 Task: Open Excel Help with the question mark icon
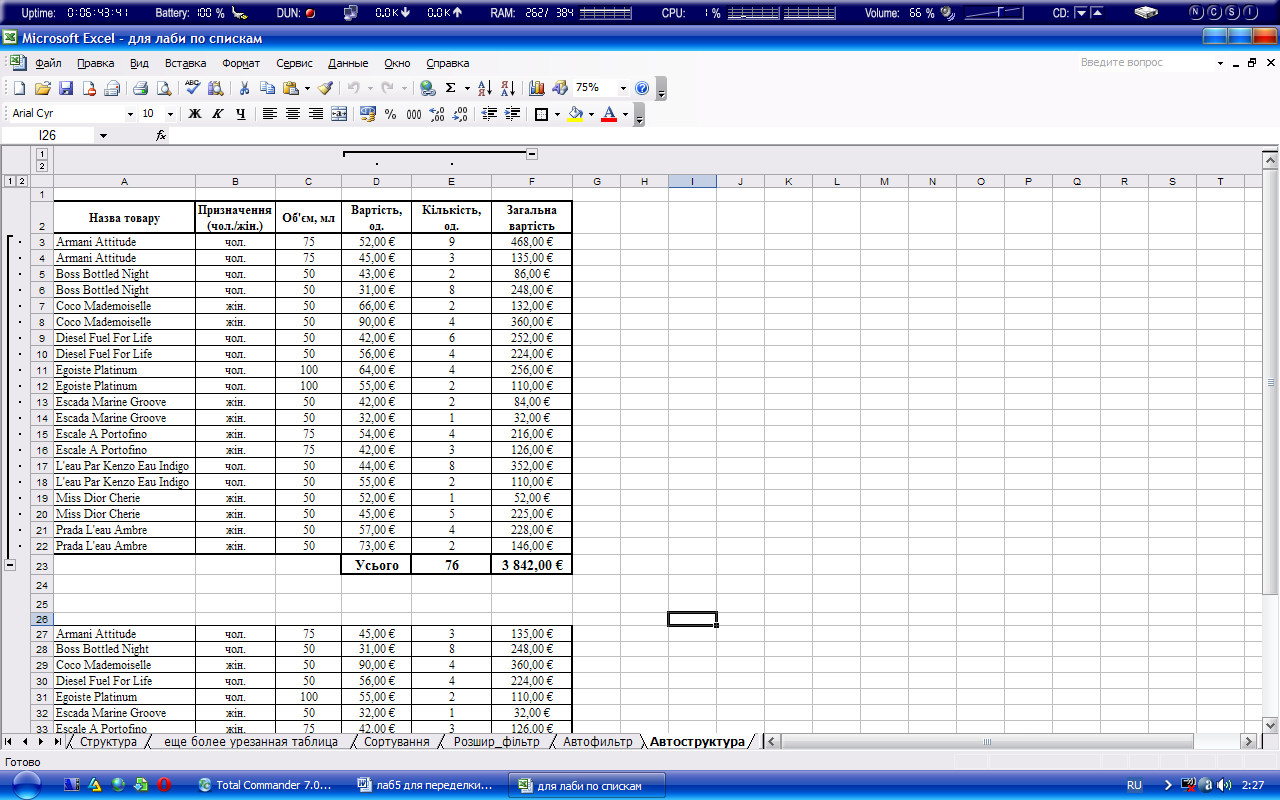pyautogui.click(x=642, y=88)
